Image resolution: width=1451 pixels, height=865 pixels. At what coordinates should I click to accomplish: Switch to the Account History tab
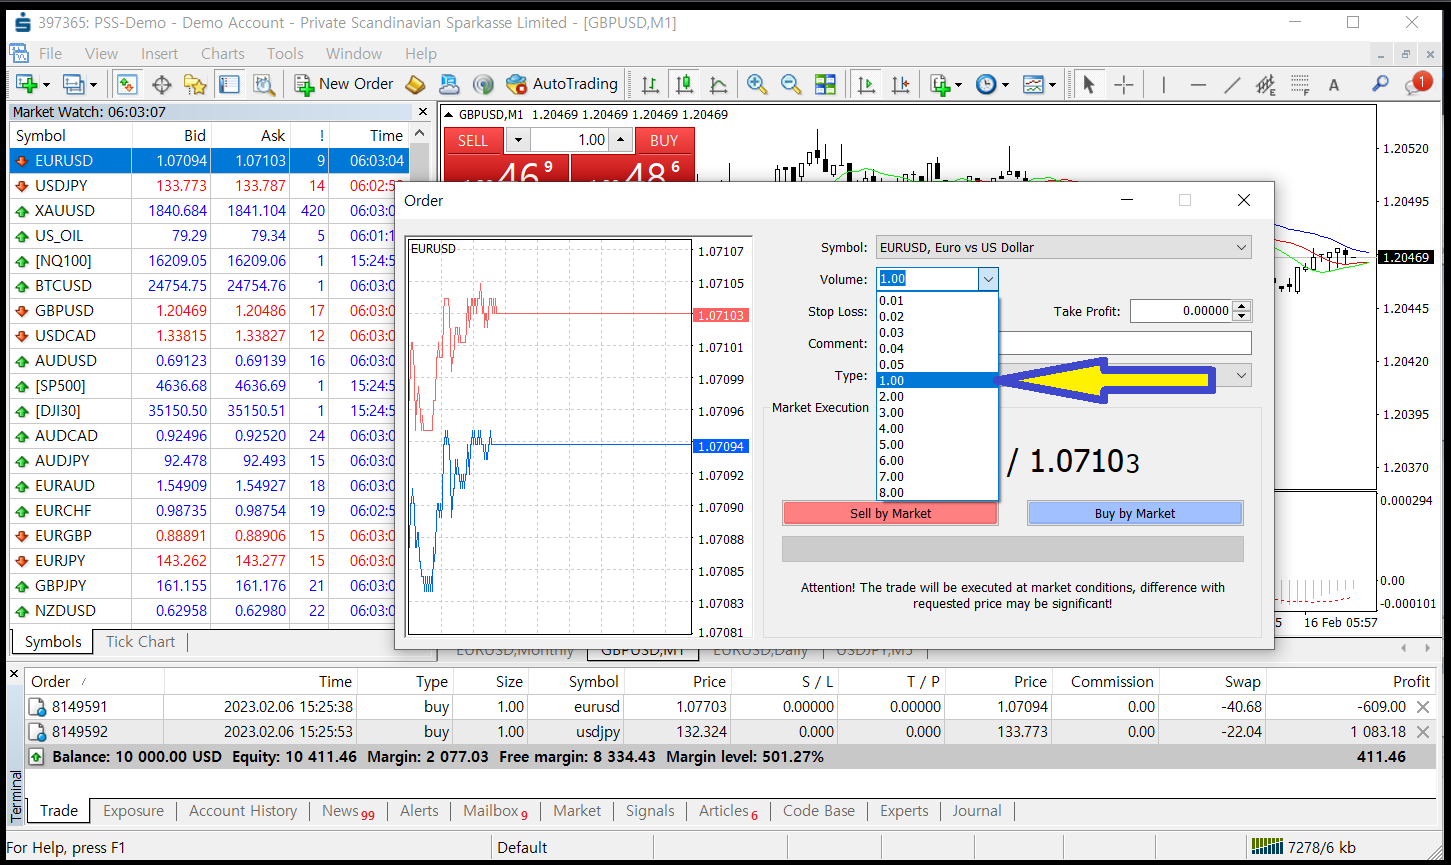[243, 811]
